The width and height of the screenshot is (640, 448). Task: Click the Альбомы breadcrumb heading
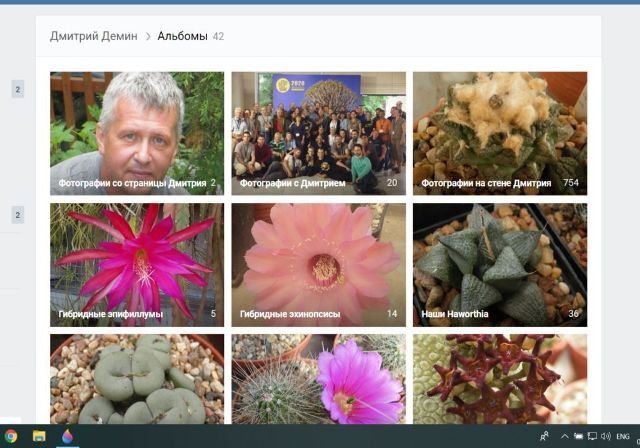click(182, 36)
